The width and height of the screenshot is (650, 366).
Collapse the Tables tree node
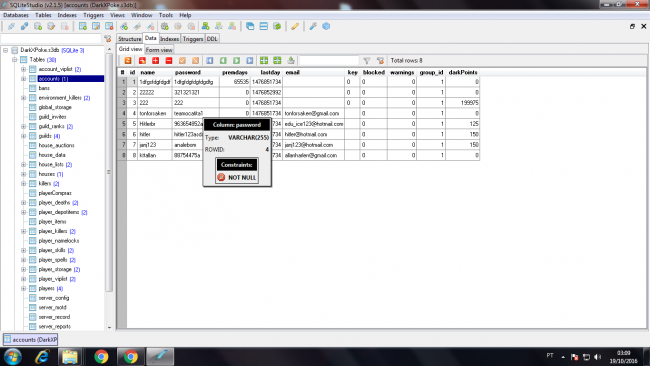point(15,60)
